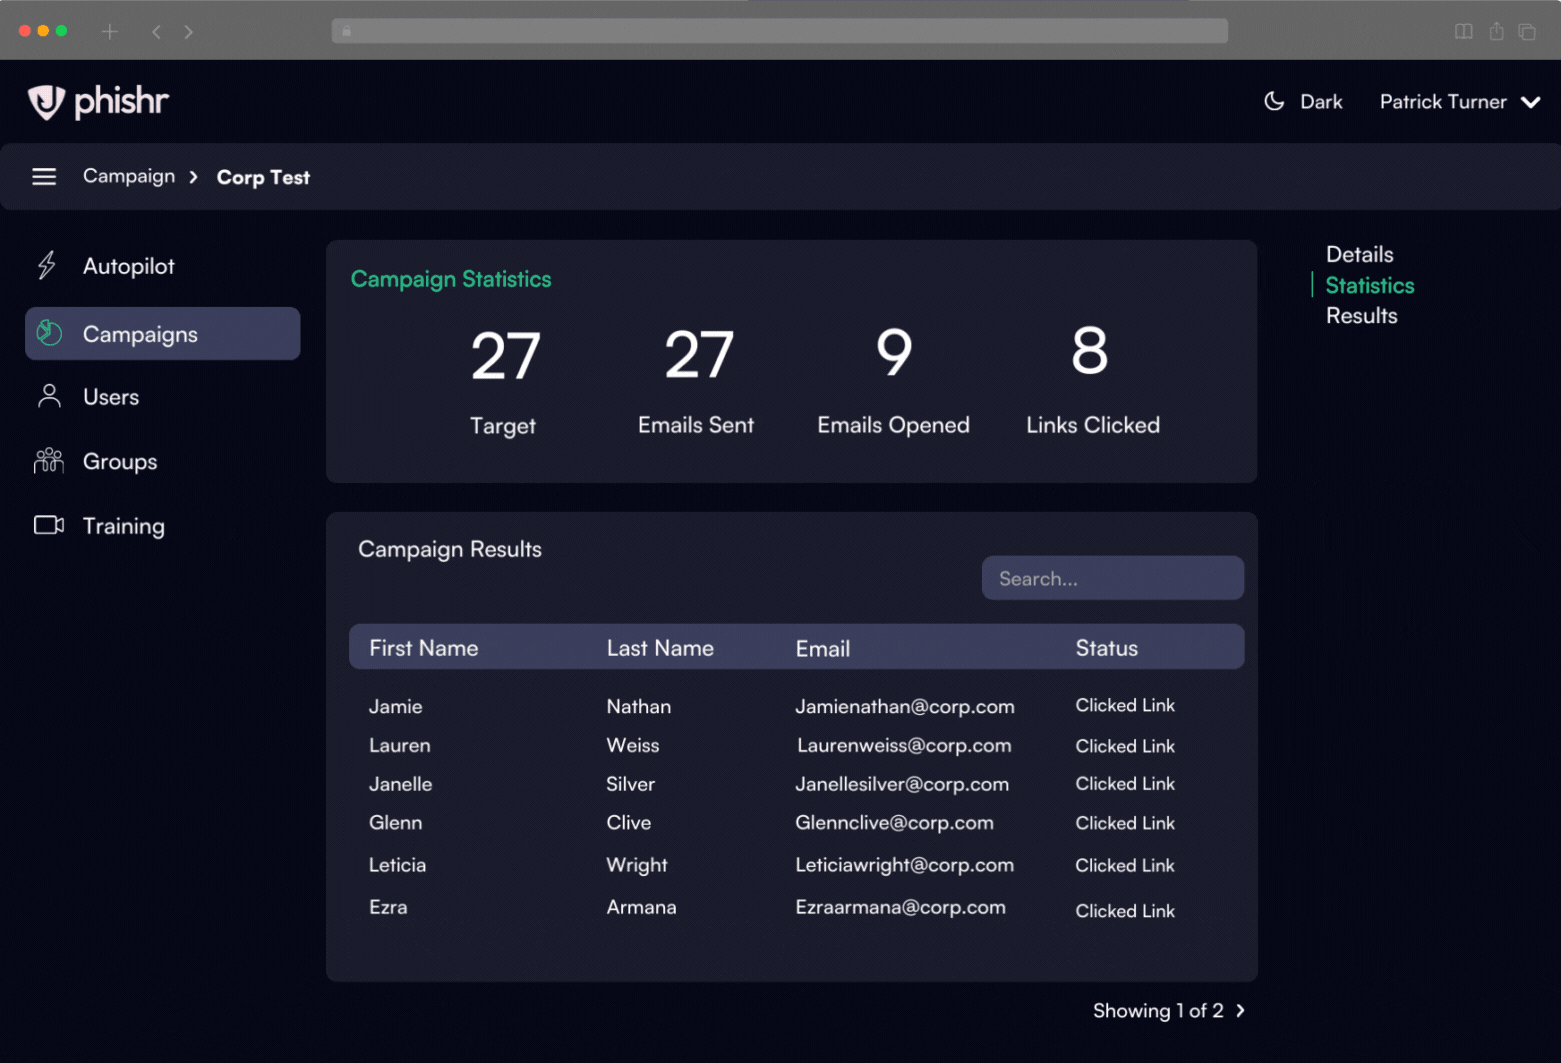Viewport: 1561px width, 1063px height.
Task: Expand the Patrick Turner user dropdown
Action: [1530, 102]
